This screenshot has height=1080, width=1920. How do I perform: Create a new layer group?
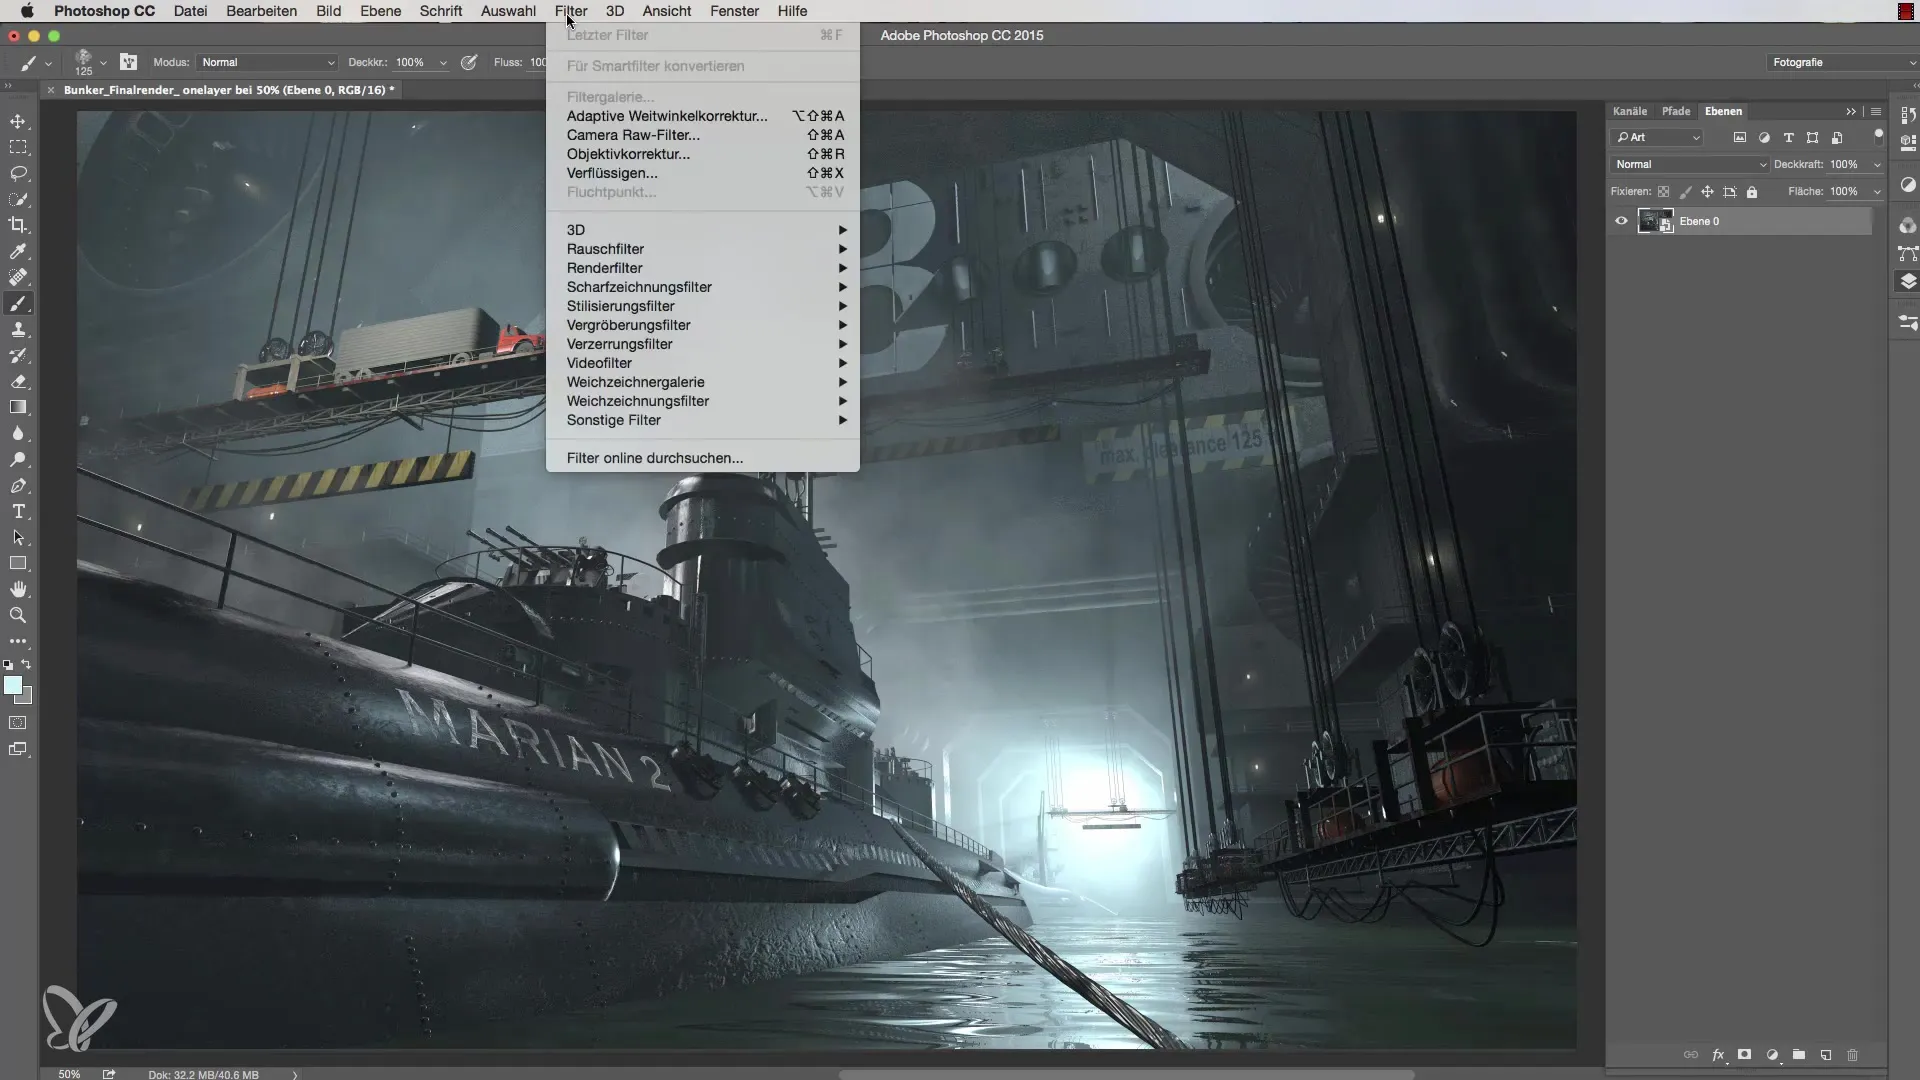[x=1799, y=1055]
